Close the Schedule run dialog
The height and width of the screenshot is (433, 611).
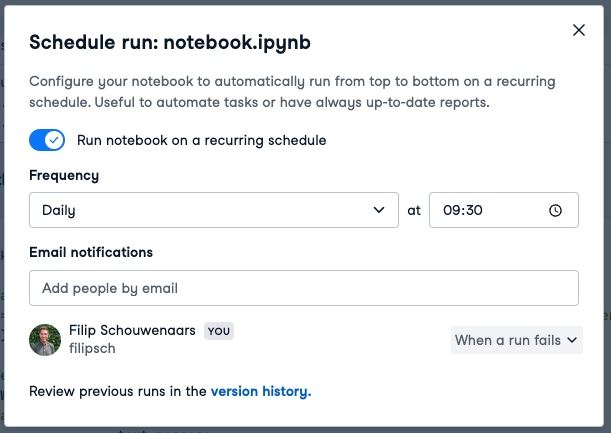tap(579, 30)
